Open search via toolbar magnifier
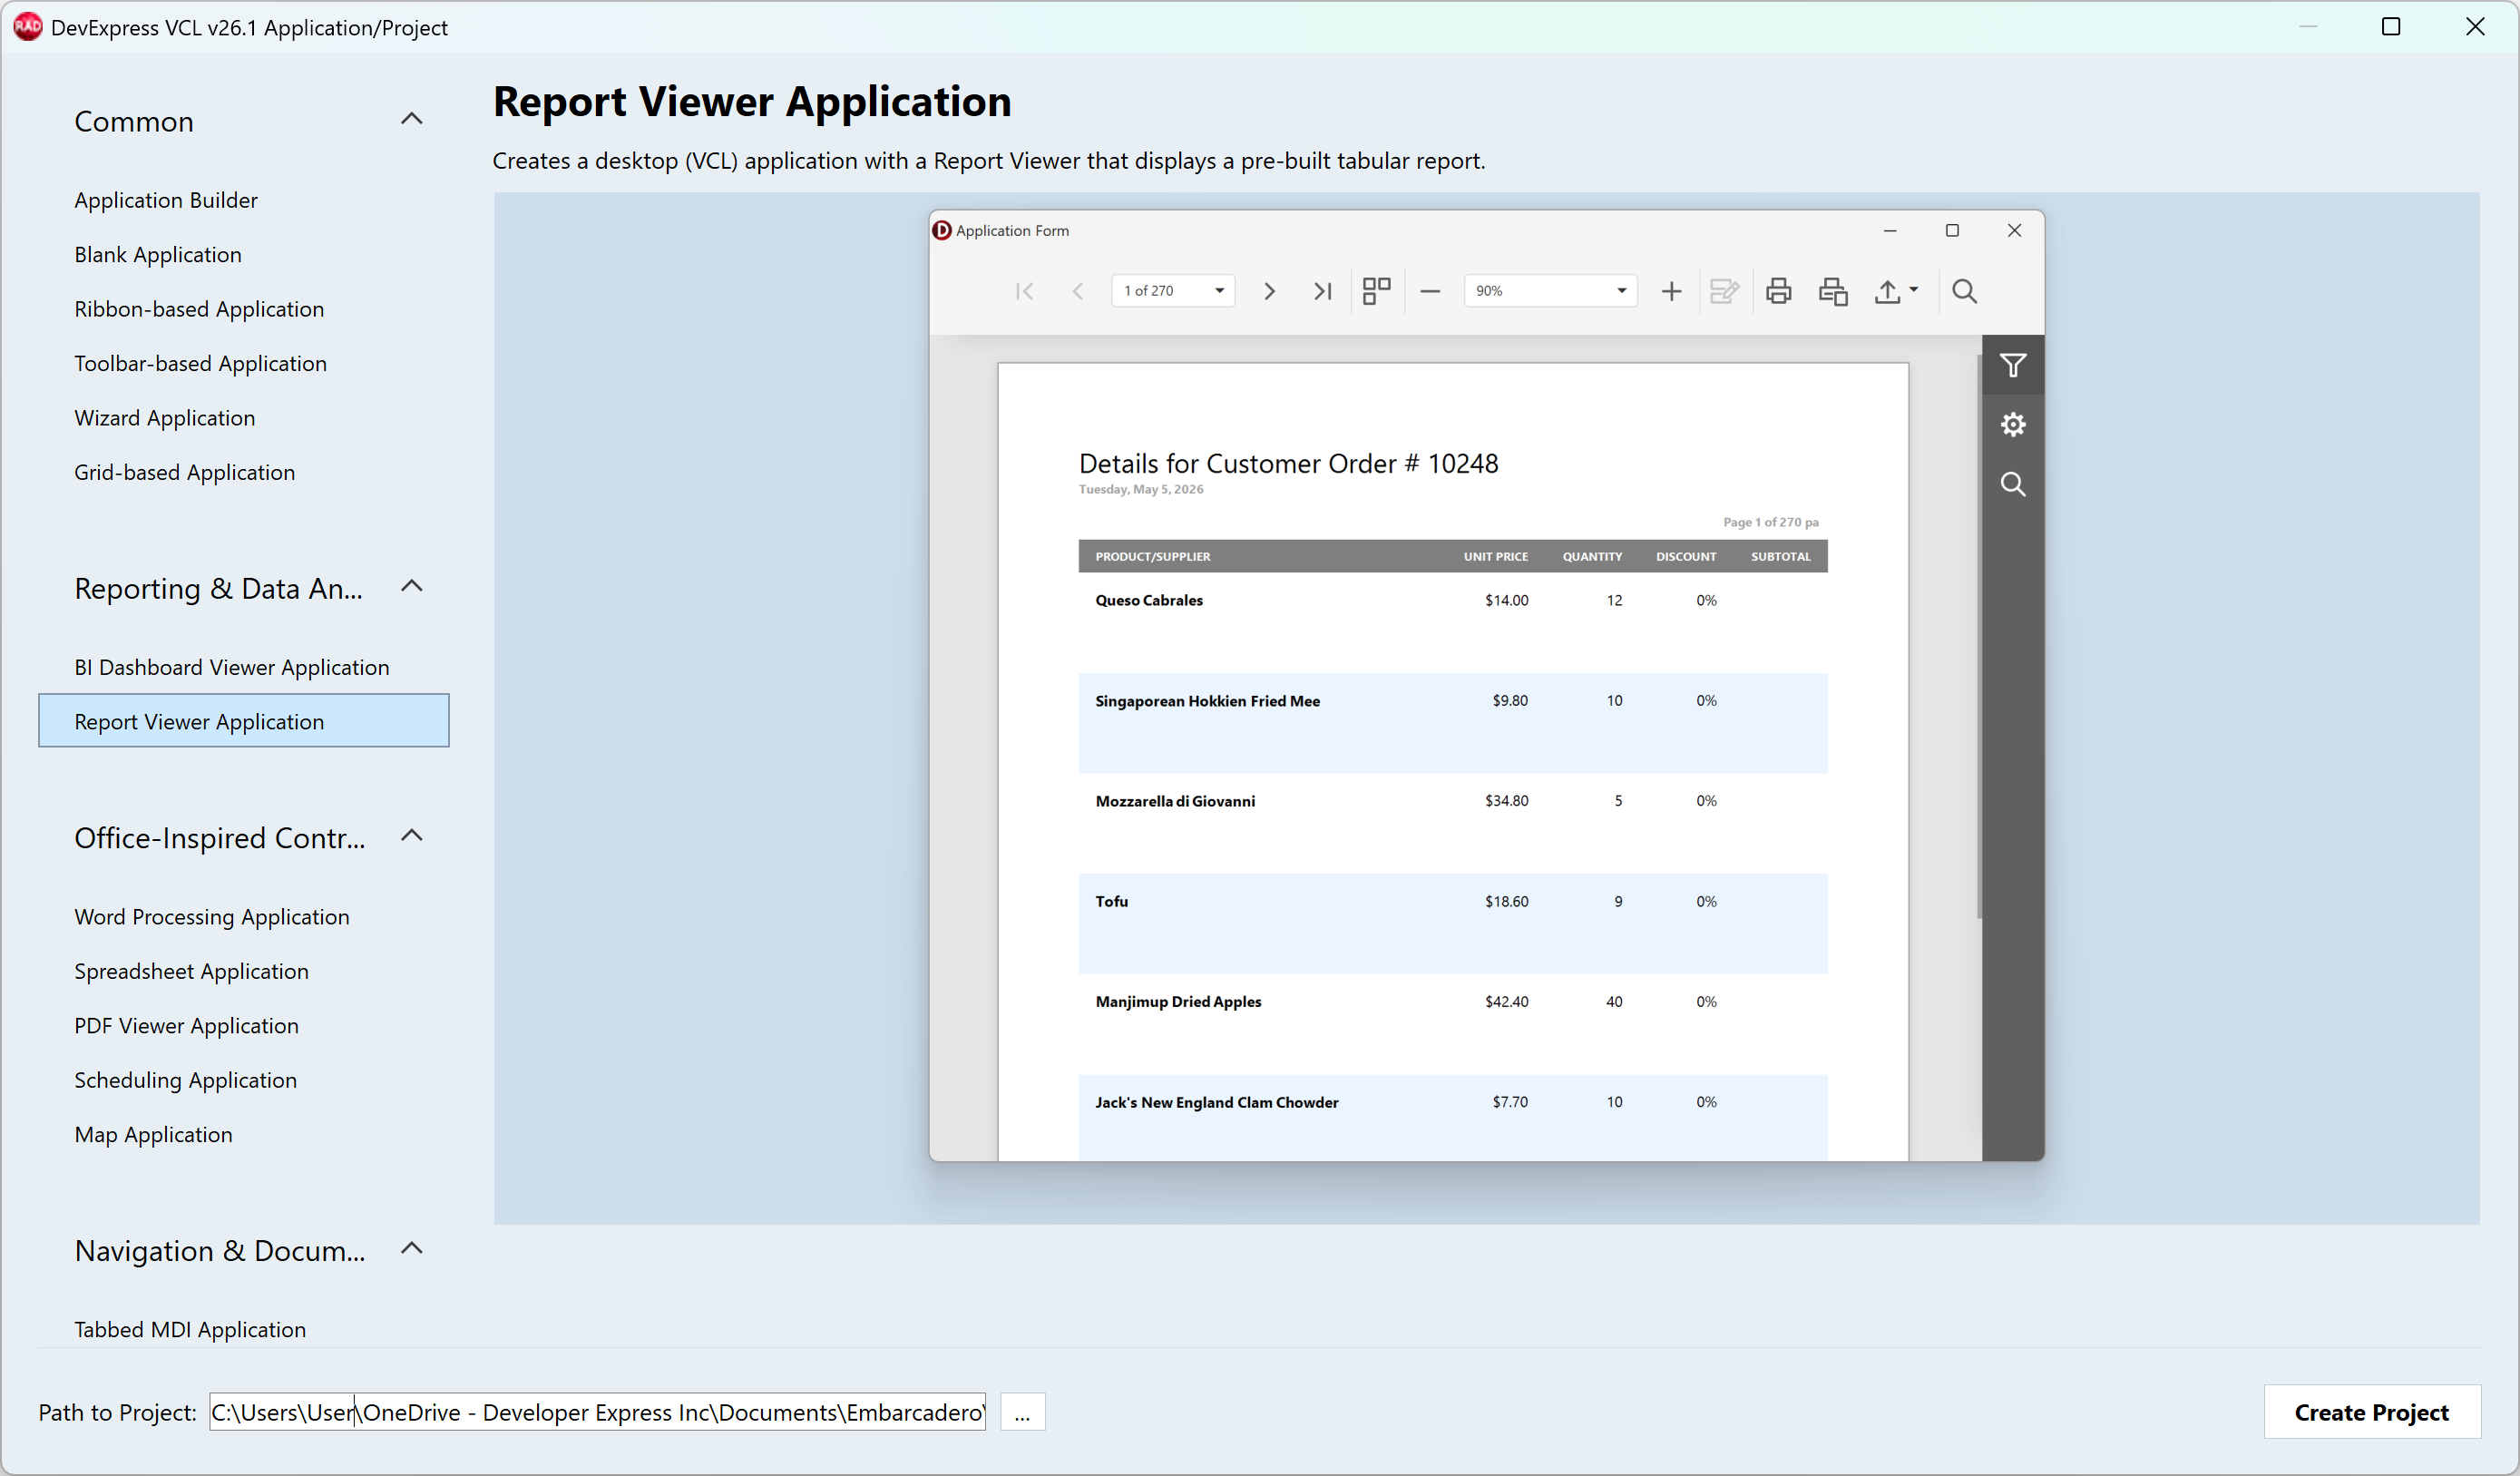 [1964, 291]
